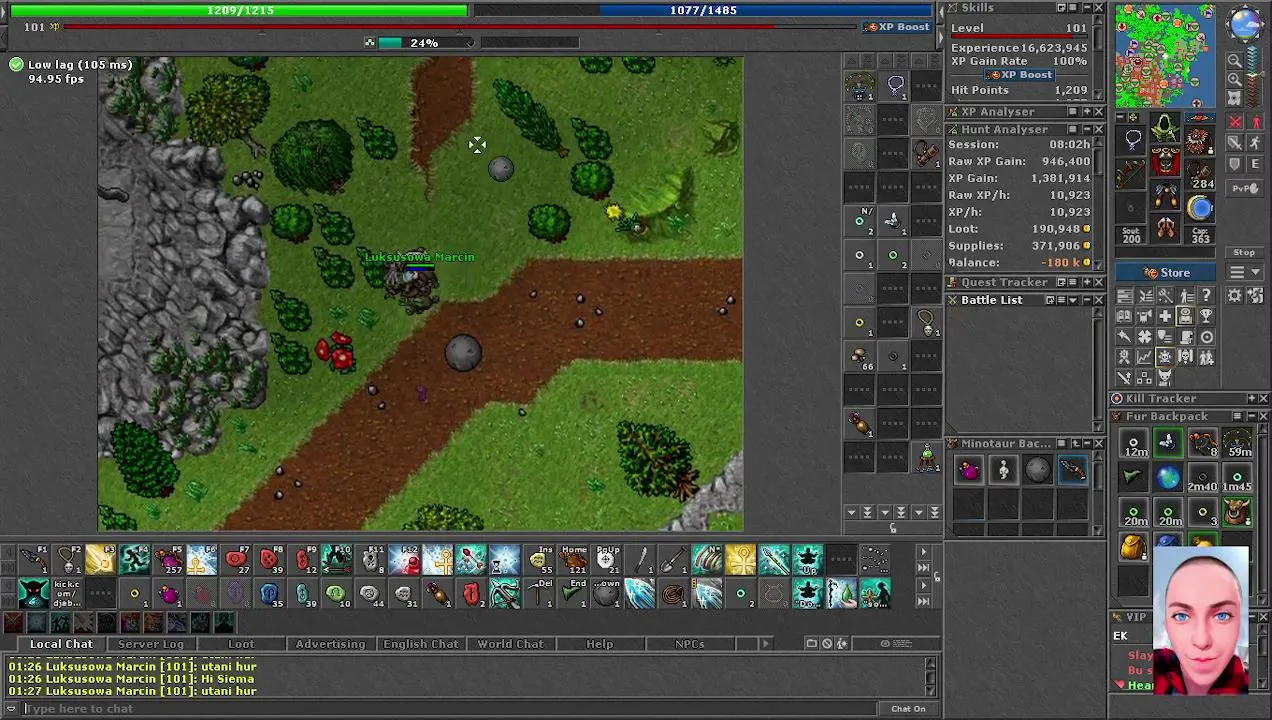Screen dimensions: 1272x720
Task: Toggle Chat On mode button
Action: click(x=908, y=709)
